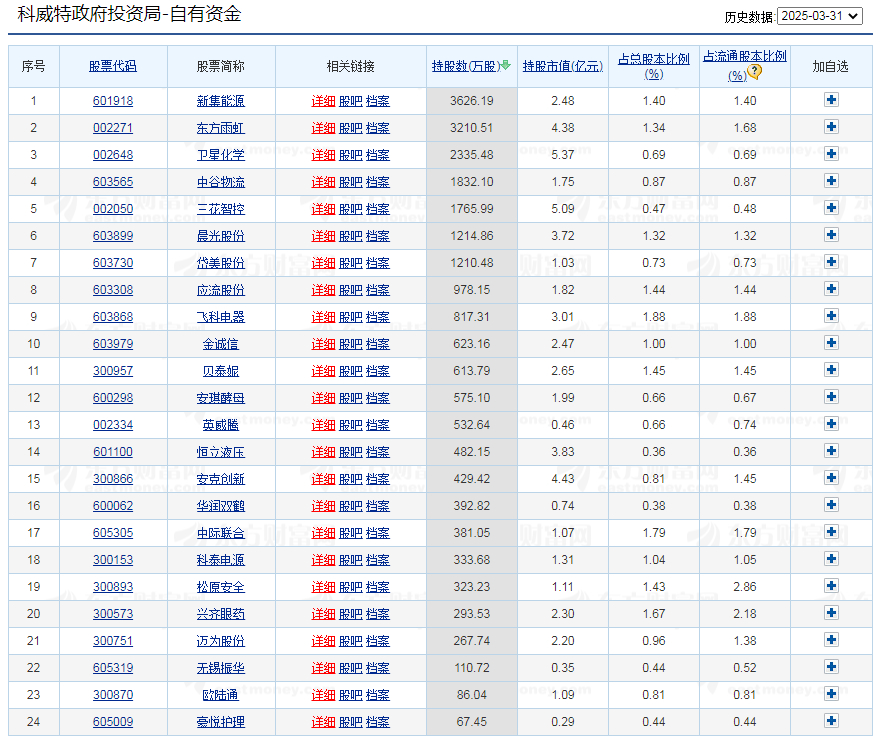Open 档案 for 安克创新
This screenshot has height=744, width=880.
378,479
